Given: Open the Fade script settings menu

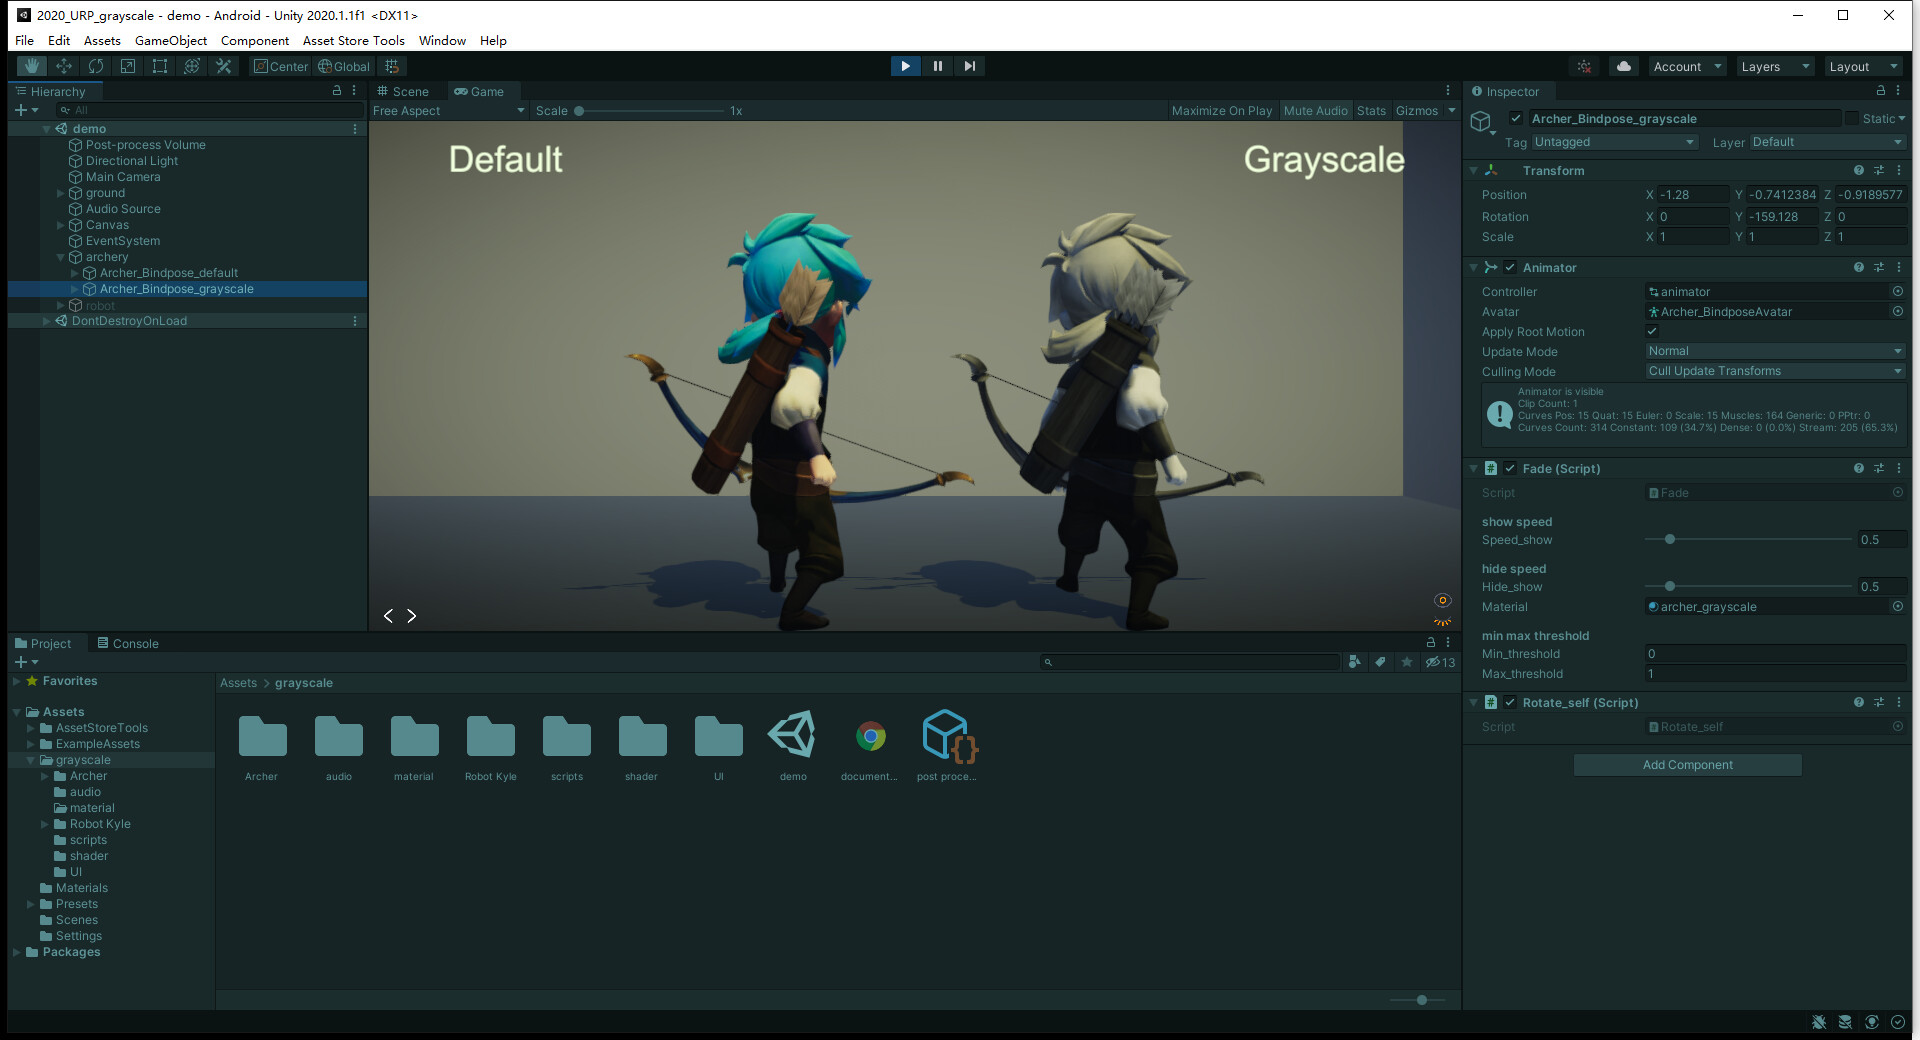Looking at the screenshot, I should pos(1899,468).
